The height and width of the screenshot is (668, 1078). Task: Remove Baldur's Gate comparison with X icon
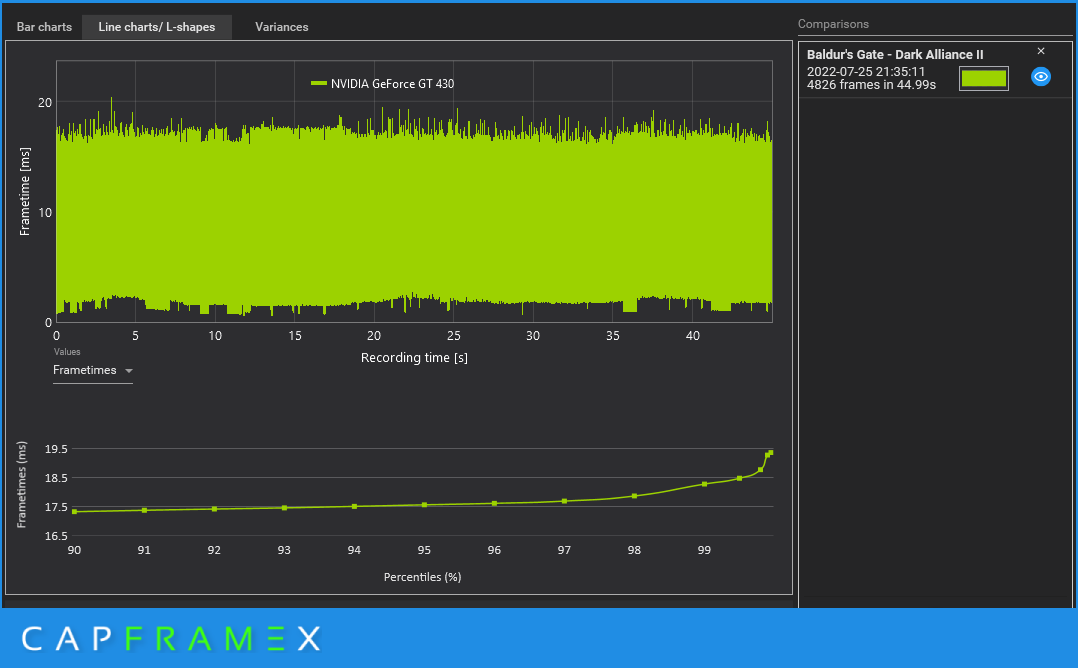1040,52
